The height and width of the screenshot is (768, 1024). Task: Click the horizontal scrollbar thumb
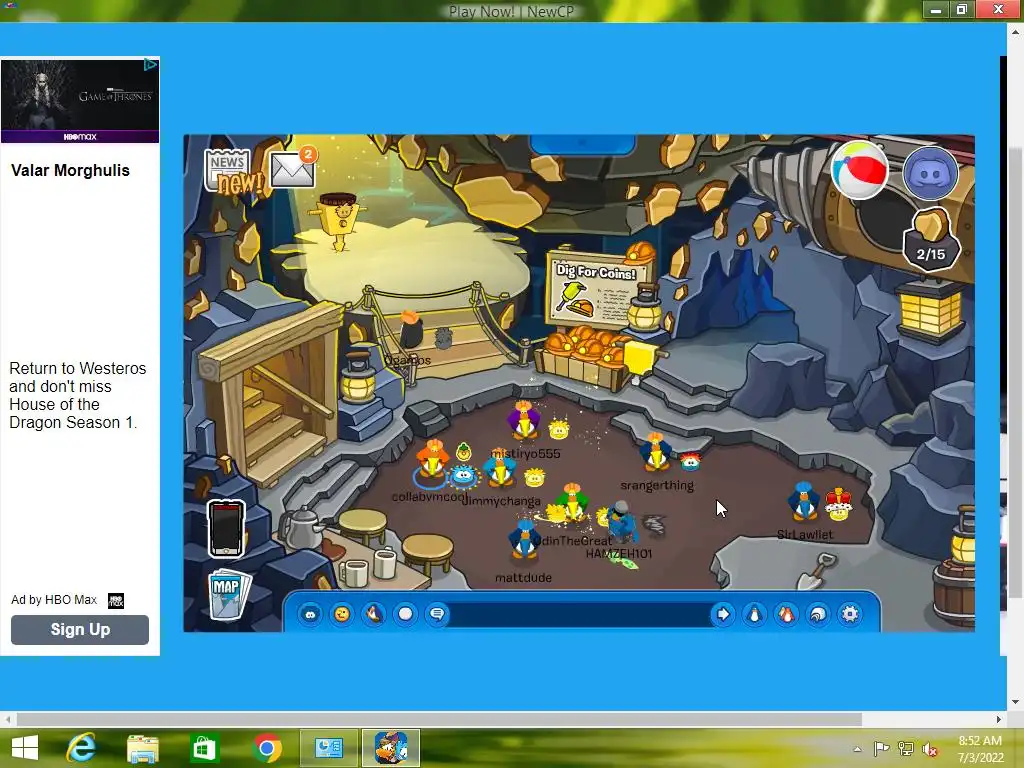(439, 719)
